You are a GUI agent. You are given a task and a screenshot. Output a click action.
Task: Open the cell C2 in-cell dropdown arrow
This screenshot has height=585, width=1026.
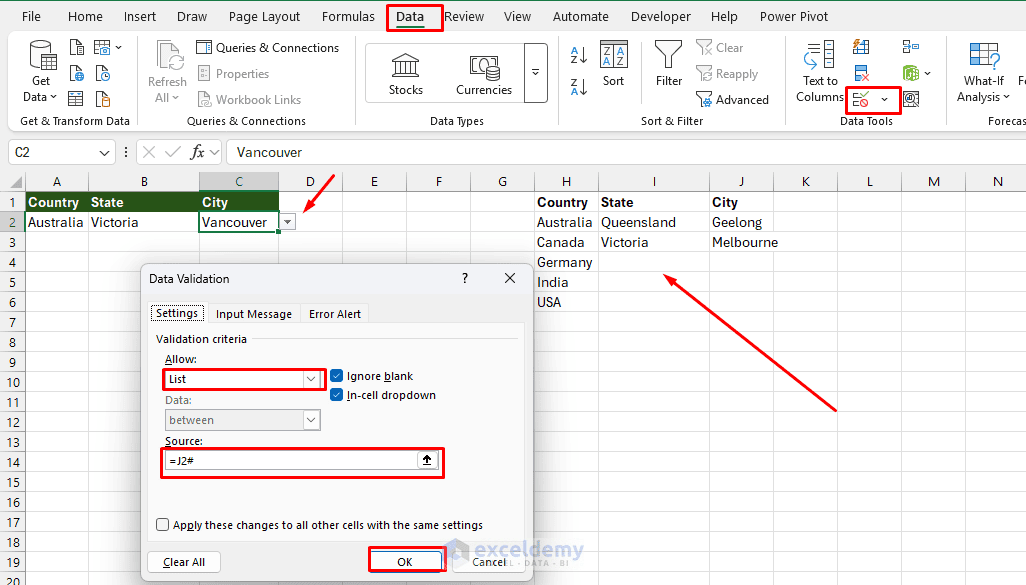pos(288,222)
